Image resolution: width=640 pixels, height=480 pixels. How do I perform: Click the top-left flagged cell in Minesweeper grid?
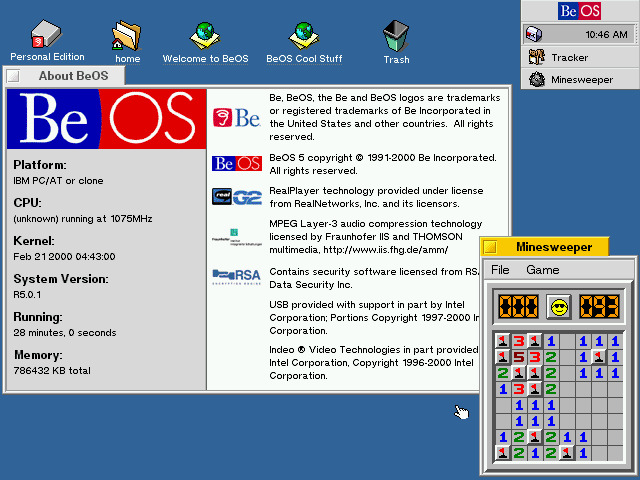(x=502, y=341)
